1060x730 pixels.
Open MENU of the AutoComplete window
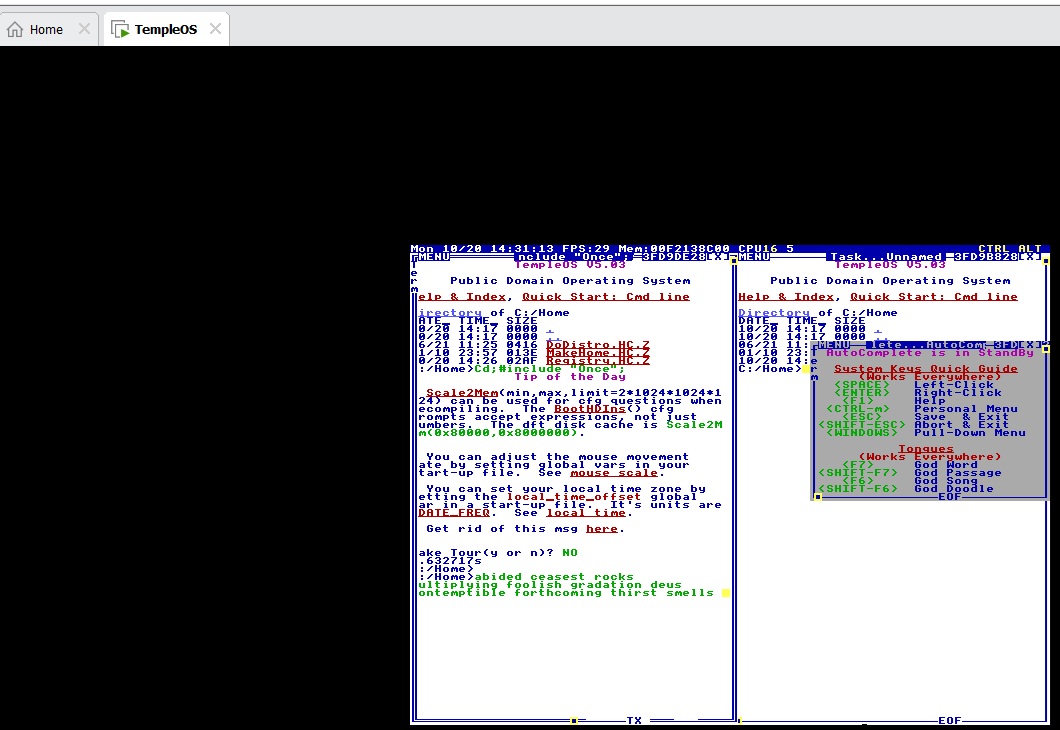coord(834,345)
